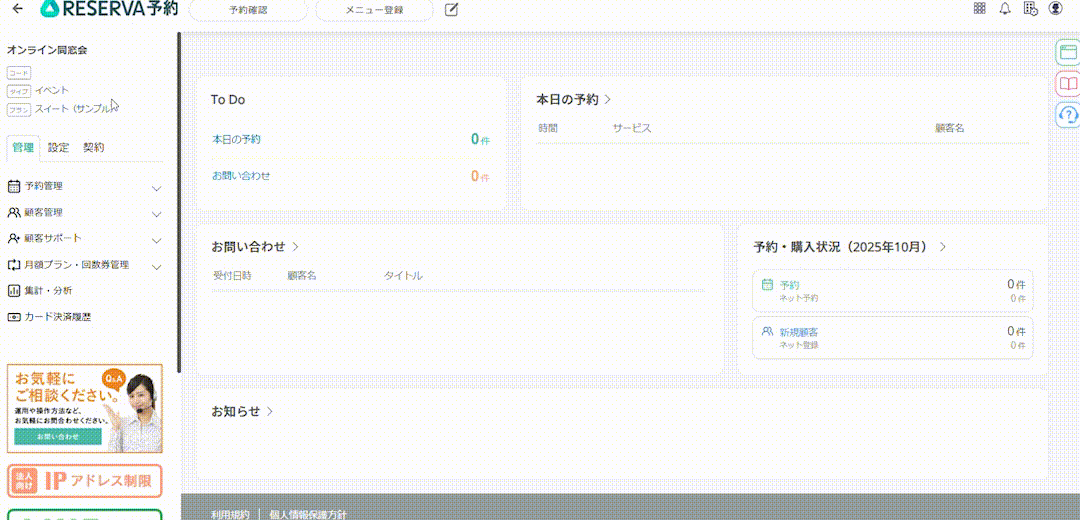Click the 顧客管理 people icon
This screenshot has height=520, width=1080.
click(x=13, y=212)
